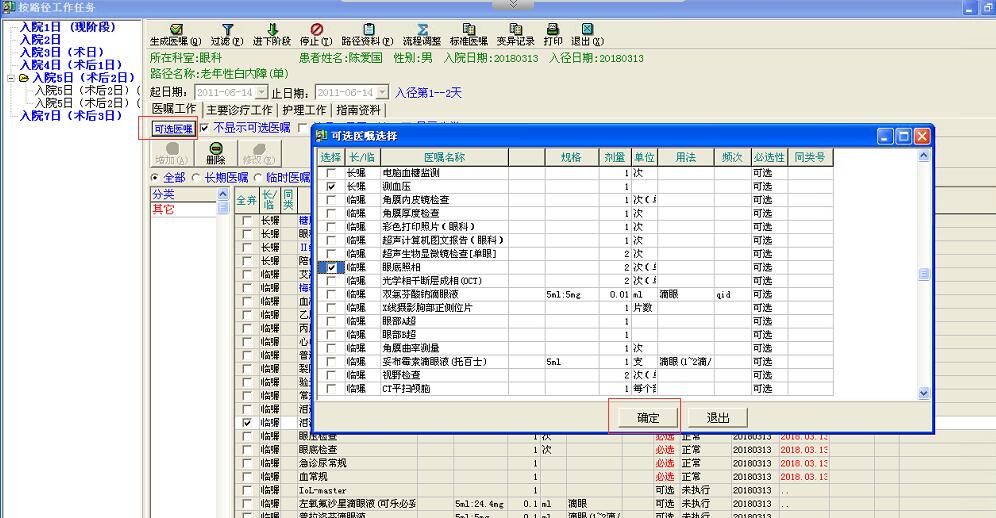Click the 起日期 date input field
Viewport: 996px width, 518px height.
point(226,92)
